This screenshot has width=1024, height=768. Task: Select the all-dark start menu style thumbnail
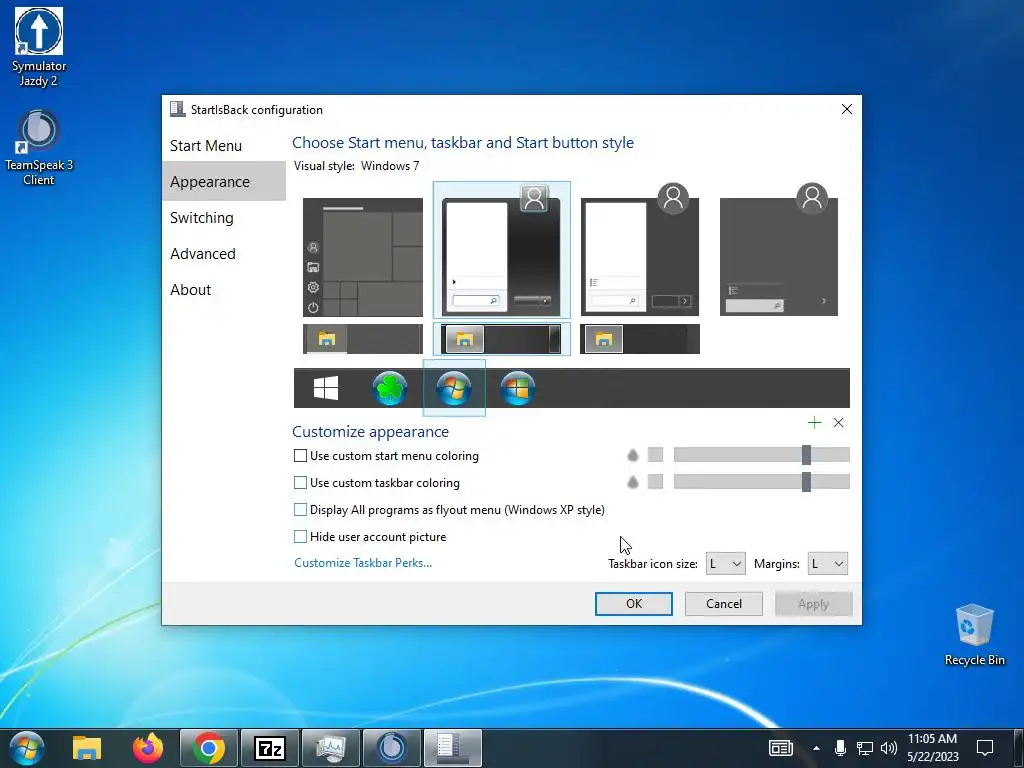pyautogui.click(x=778, y=250)
